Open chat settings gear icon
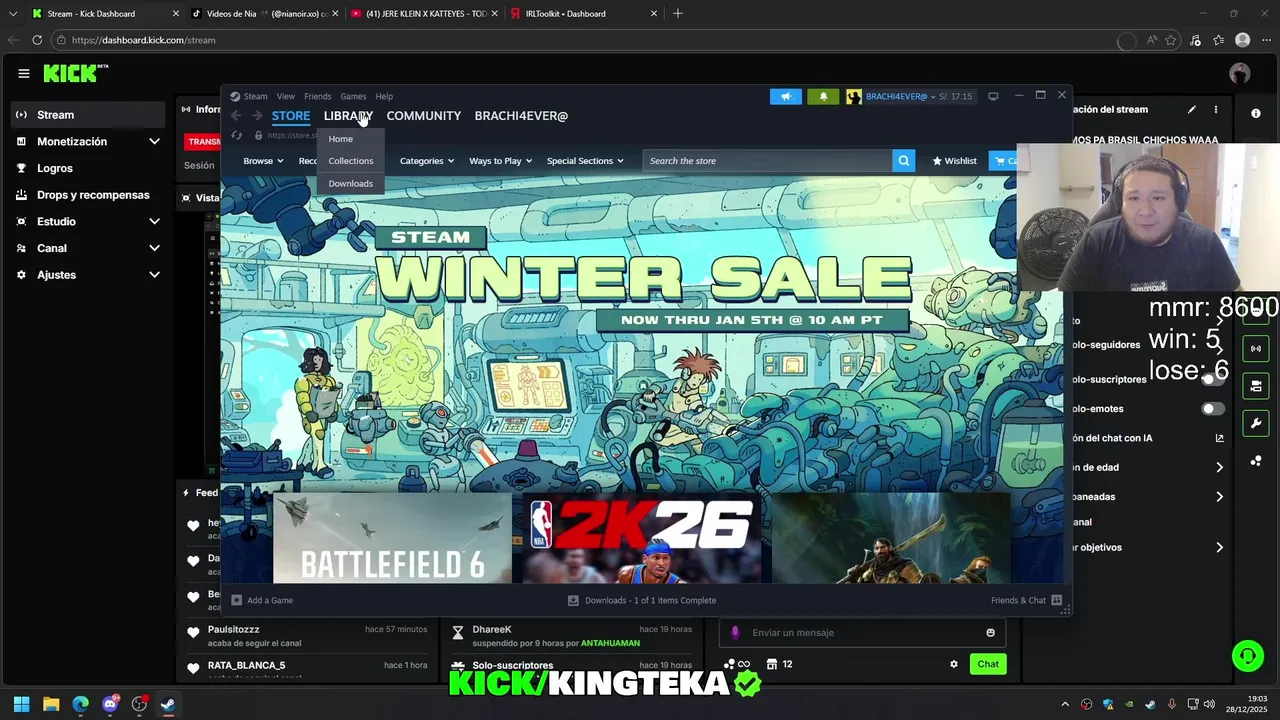1280x720 pixels. 954,664
